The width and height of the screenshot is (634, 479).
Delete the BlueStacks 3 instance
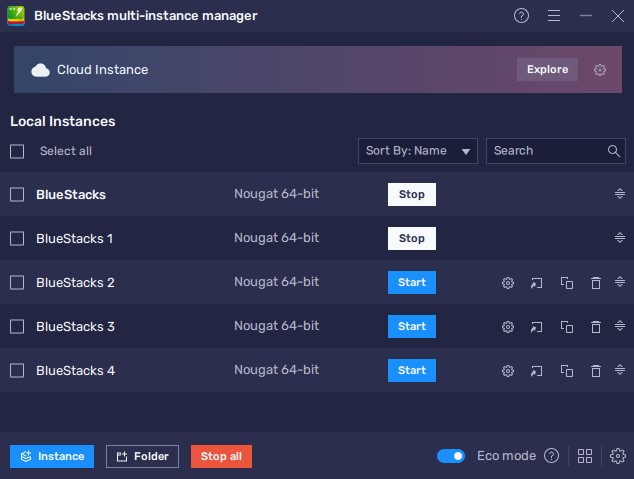click(596, 327)
